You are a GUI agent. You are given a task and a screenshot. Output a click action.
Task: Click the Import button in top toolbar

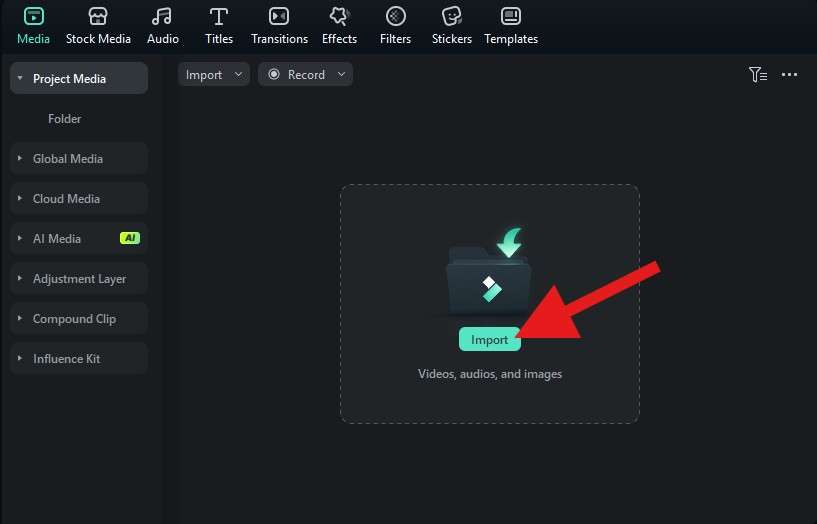(x=214, y=74)
